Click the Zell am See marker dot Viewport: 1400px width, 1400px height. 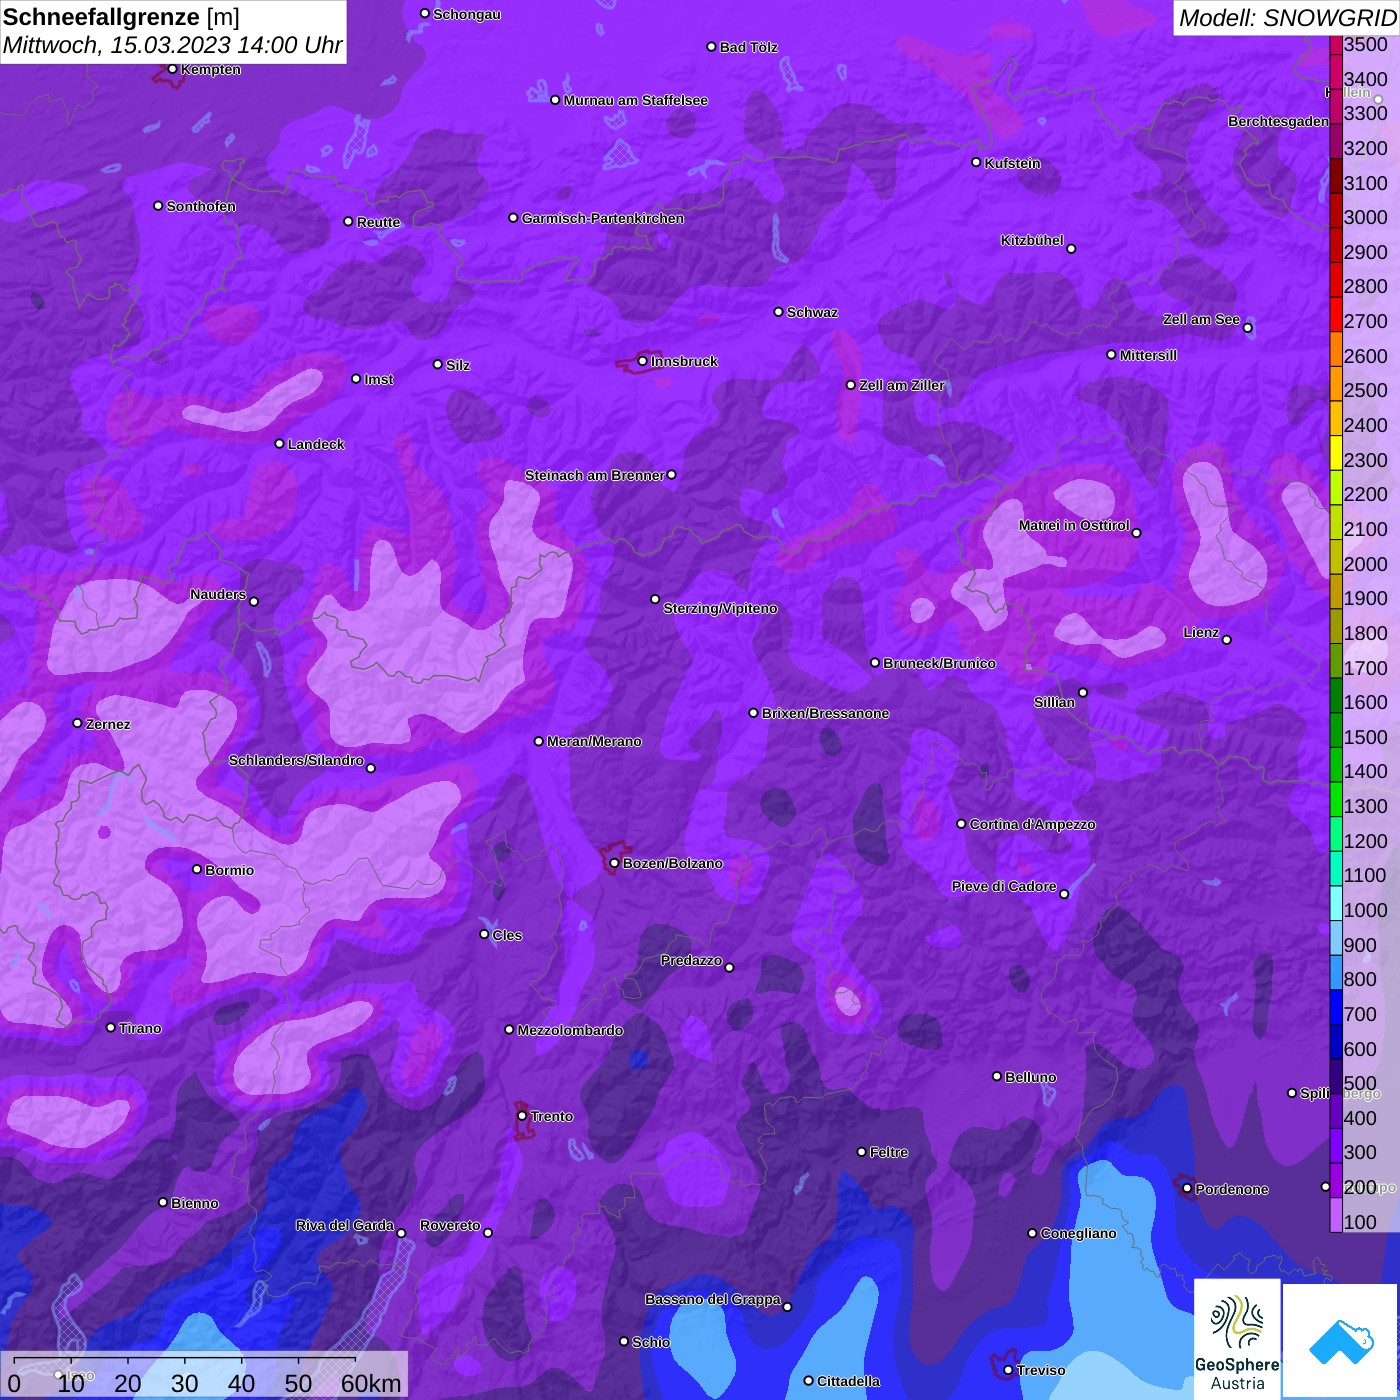tap(1247, 327)
